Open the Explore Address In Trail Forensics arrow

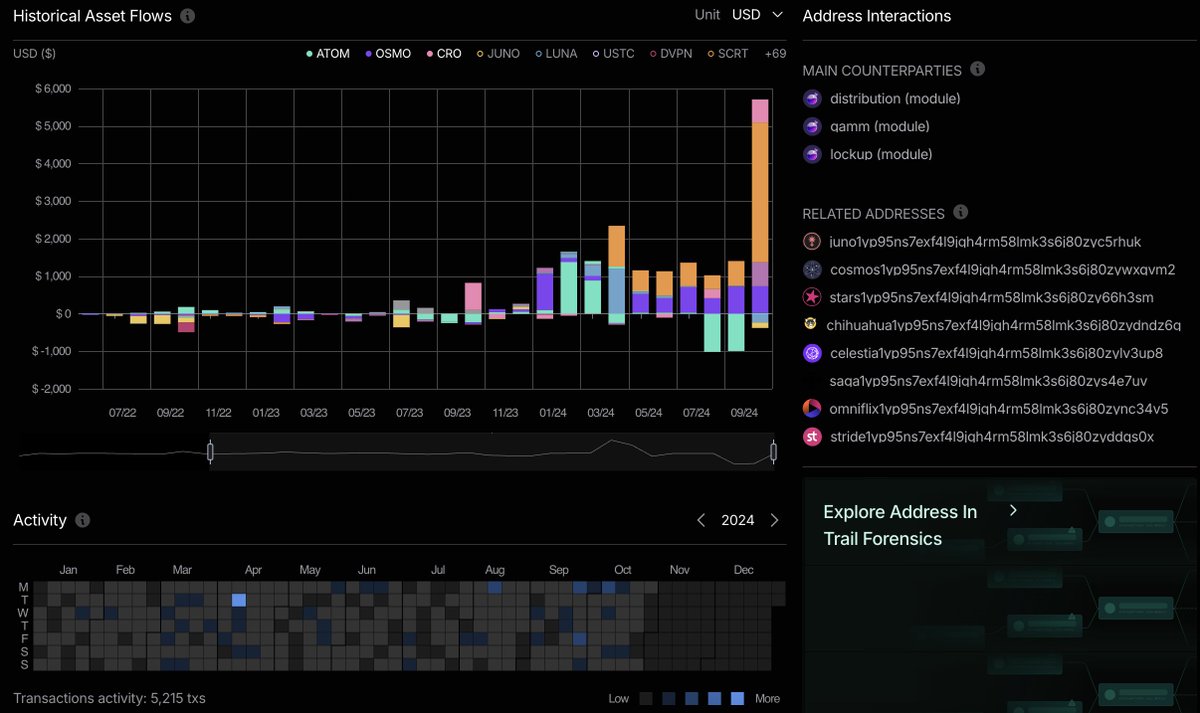point(1013,510)
